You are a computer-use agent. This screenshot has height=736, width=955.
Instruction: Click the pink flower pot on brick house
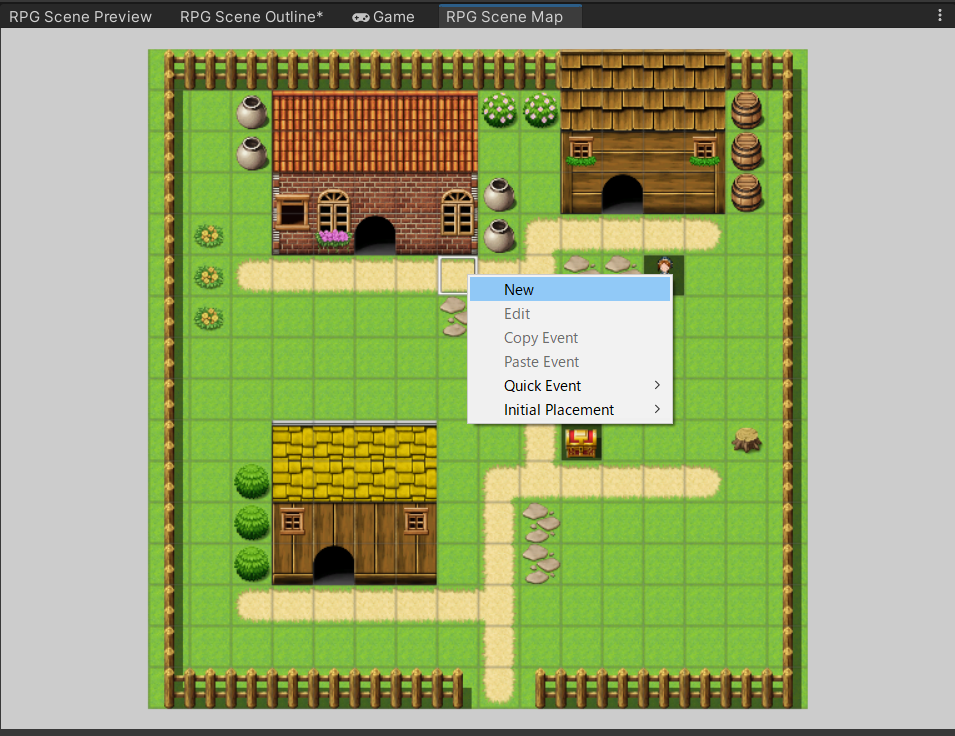coord(334,238)
